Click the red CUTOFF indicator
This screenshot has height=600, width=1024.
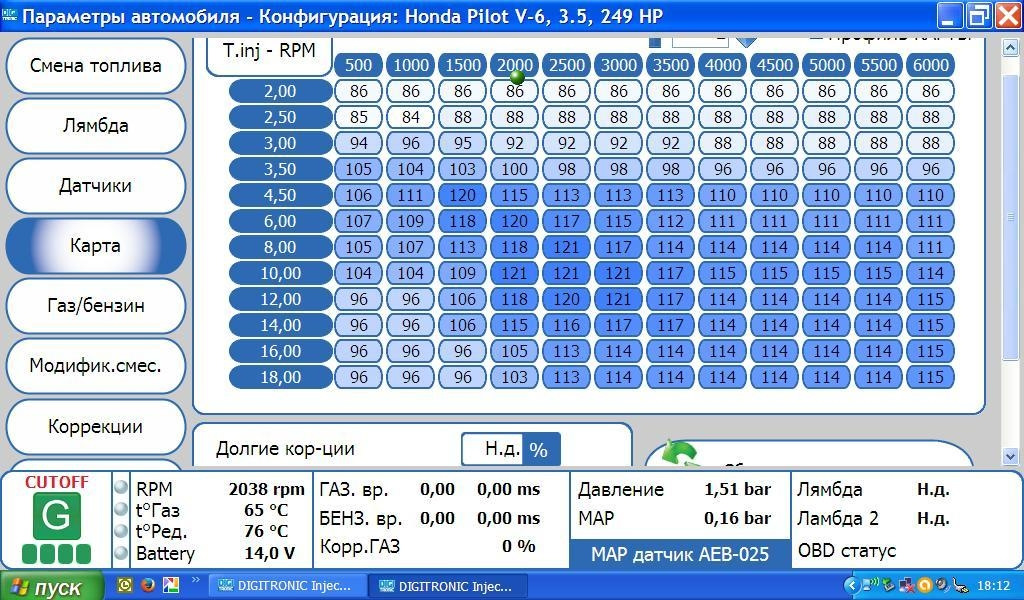click(56, 482)
